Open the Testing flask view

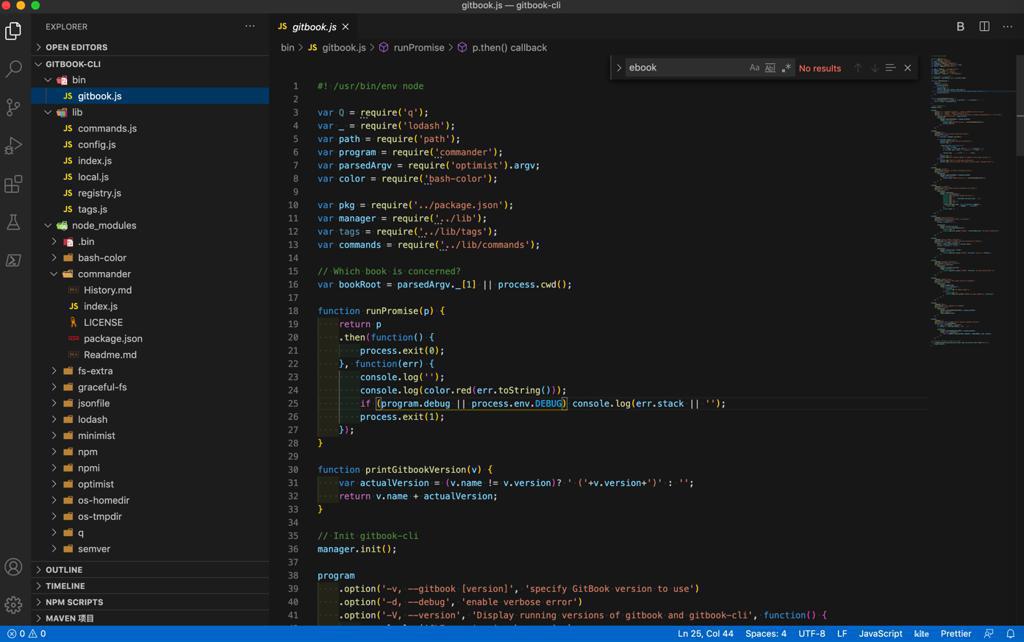pyautogui.click(x=14, y=222)
